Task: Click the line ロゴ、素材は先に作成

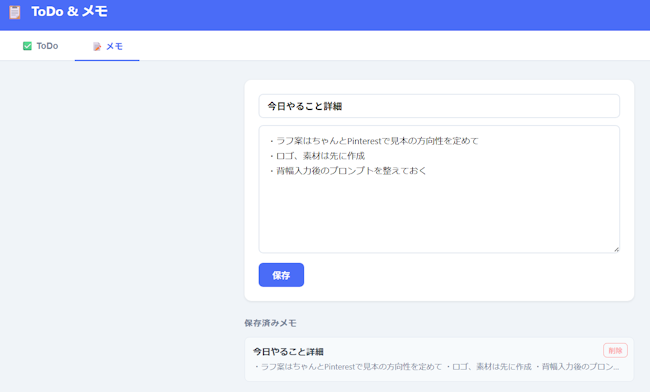Action: pos(317,156)
